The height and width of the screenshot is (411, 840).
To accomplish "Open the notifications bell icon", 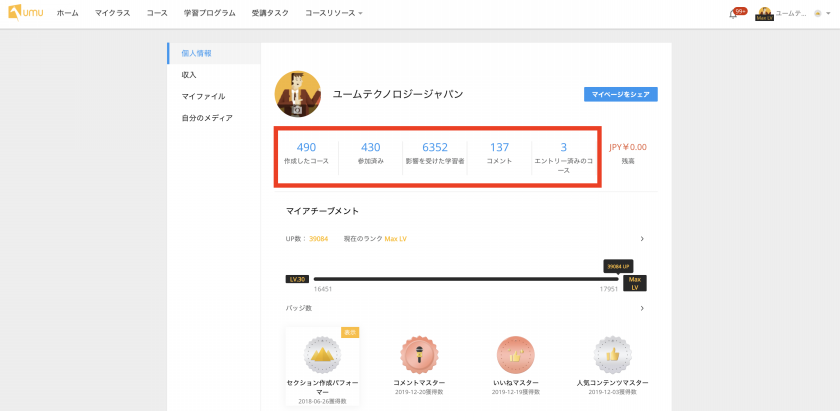I will click(x=733, y=14).
